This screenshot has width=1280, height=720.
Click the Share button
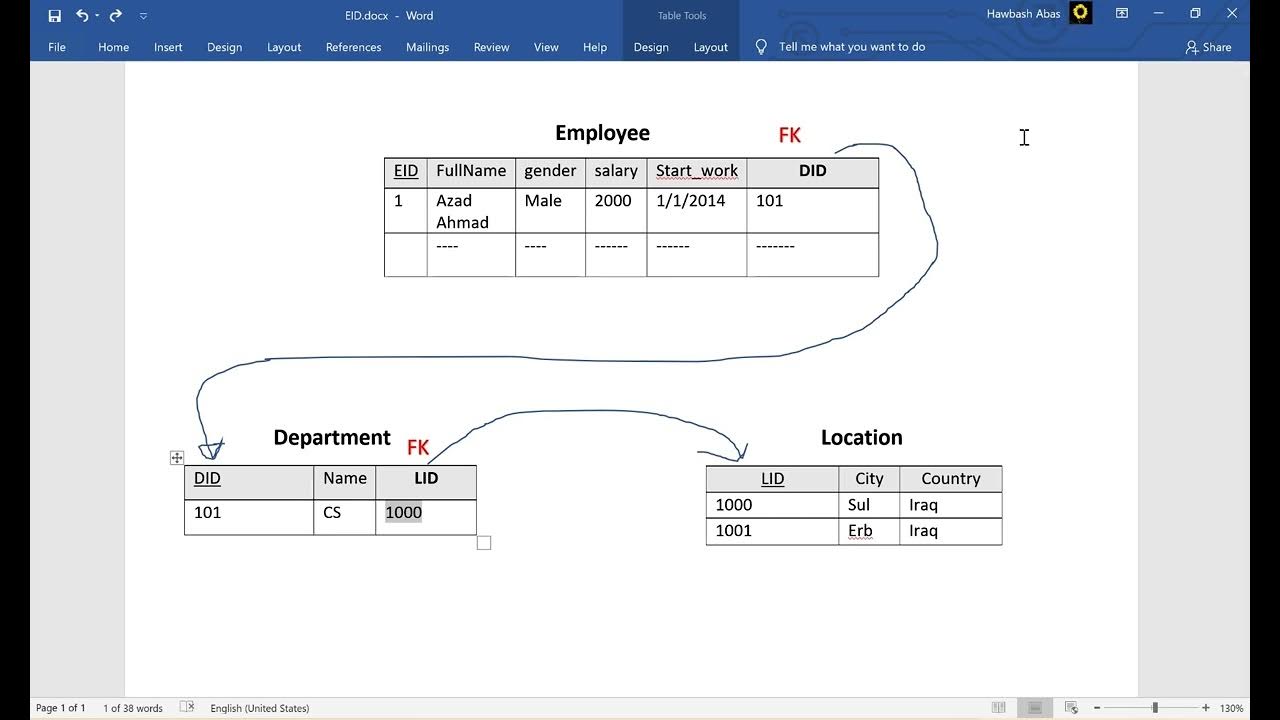[x=1208, y=47]
